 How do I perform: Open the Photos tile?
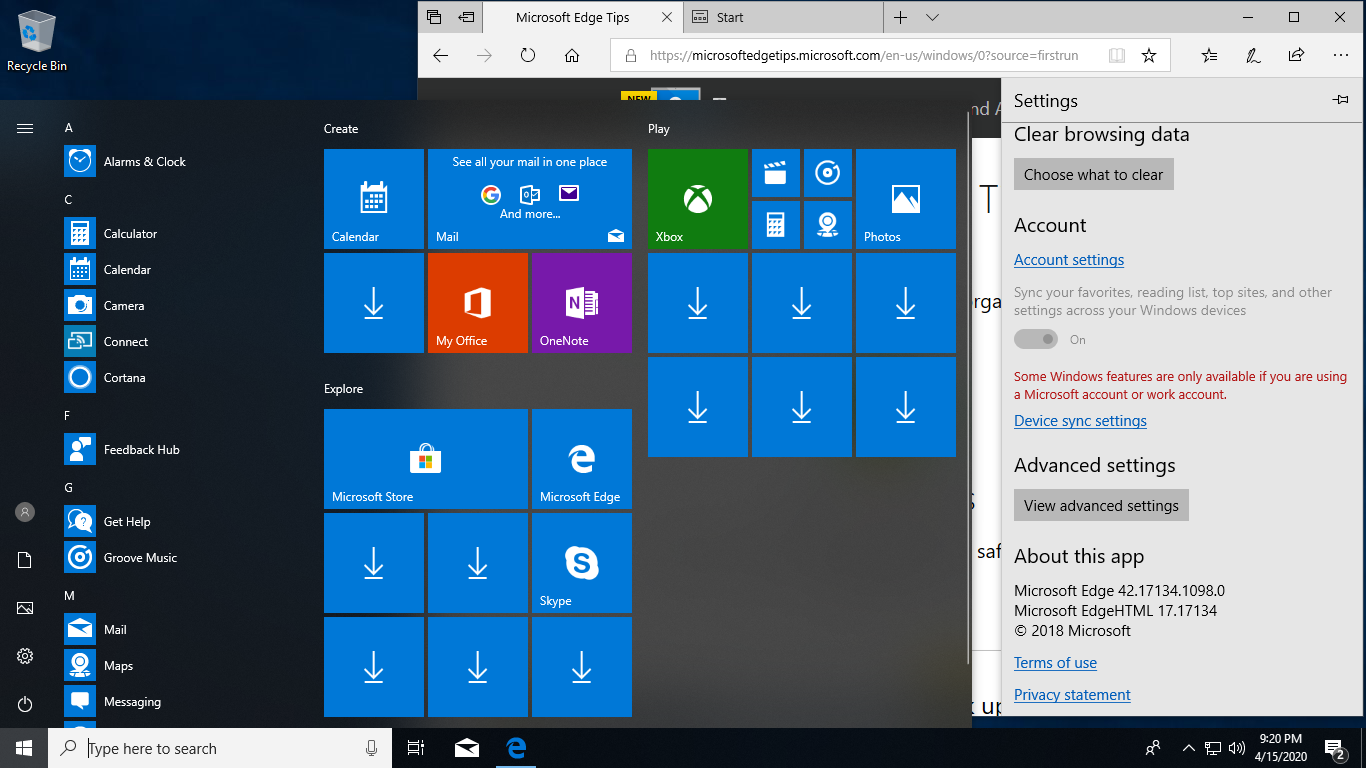click(x=906, y=199)
